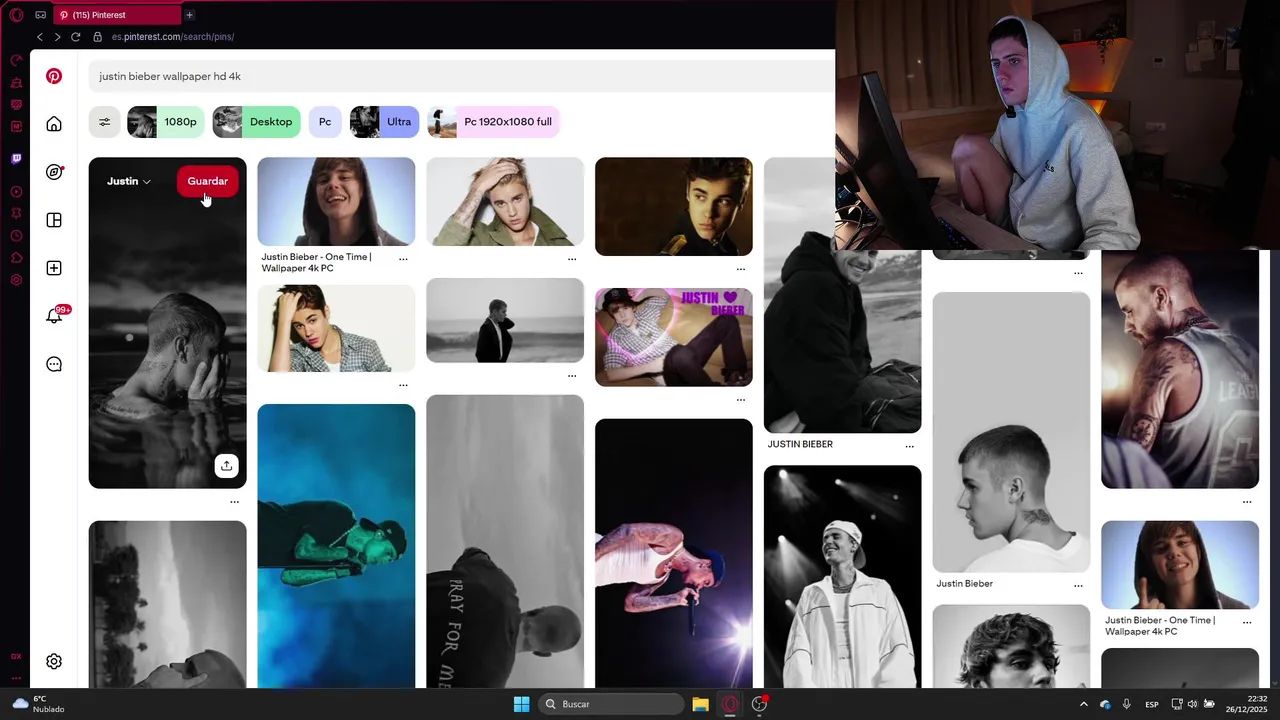Open File Explorer from the taskbar

(x=700, y=704)
